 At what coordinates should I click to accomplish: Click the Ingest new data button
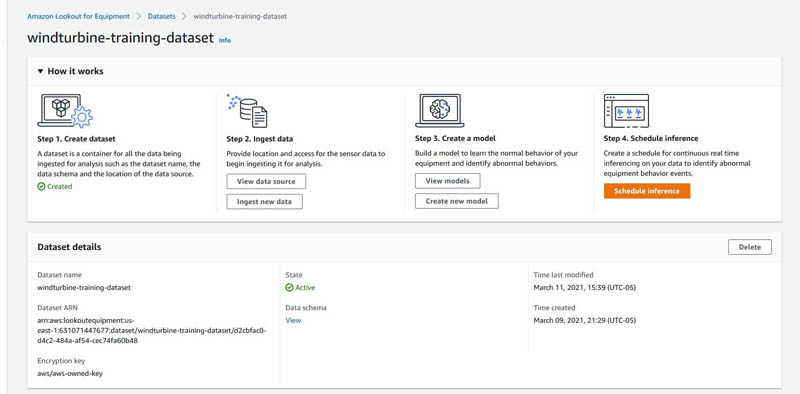[x=264, y=202]
